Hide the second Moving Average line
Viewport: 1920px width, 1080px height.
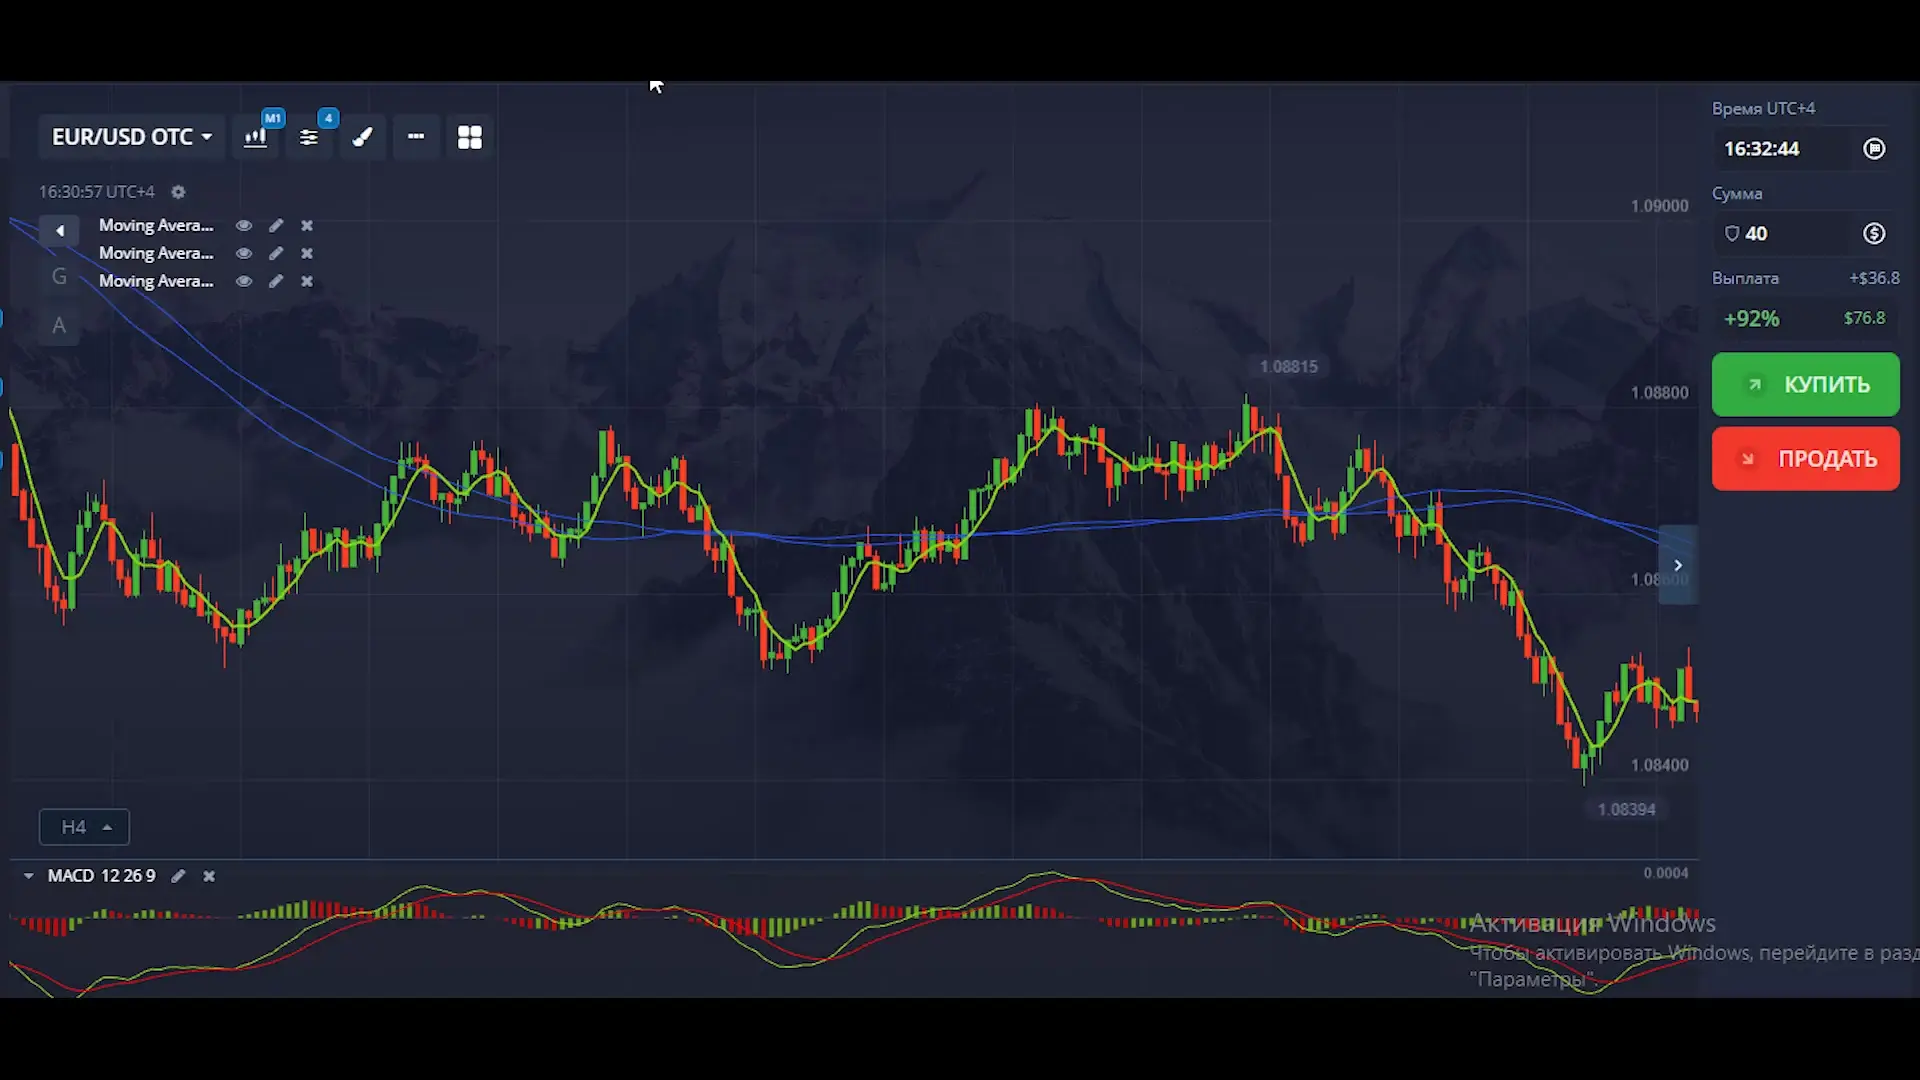pyautogui.click(x=243, y=254)
